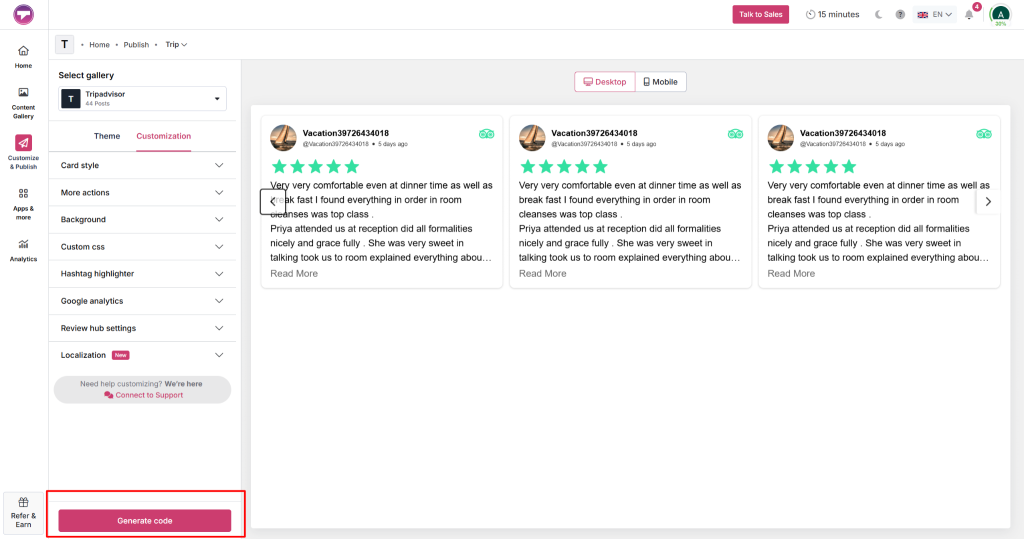Image resolution: width=1024 pixels, height=539 pixels.
Task: Switch to the Theme tab
Action: pos(107,136)
